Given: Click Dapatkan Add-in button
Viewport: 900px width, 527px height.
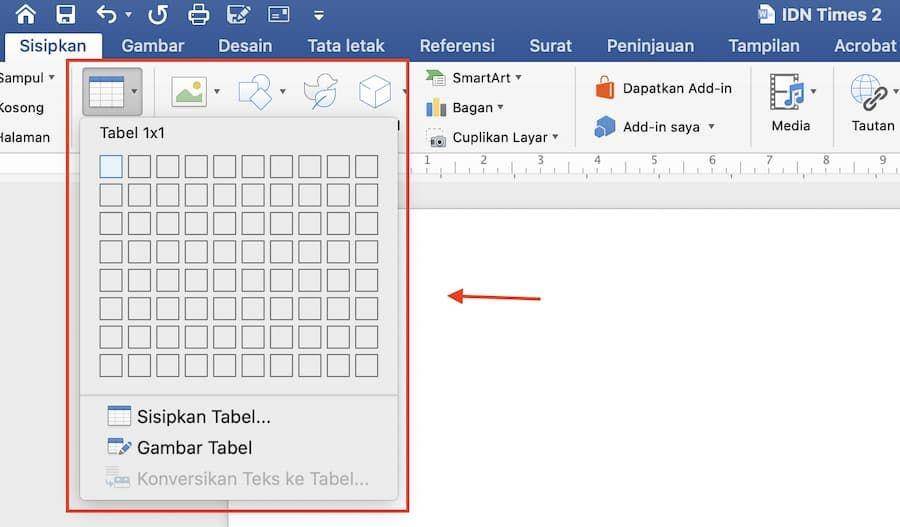Looking at the screenshot, I should click(663, 88).
